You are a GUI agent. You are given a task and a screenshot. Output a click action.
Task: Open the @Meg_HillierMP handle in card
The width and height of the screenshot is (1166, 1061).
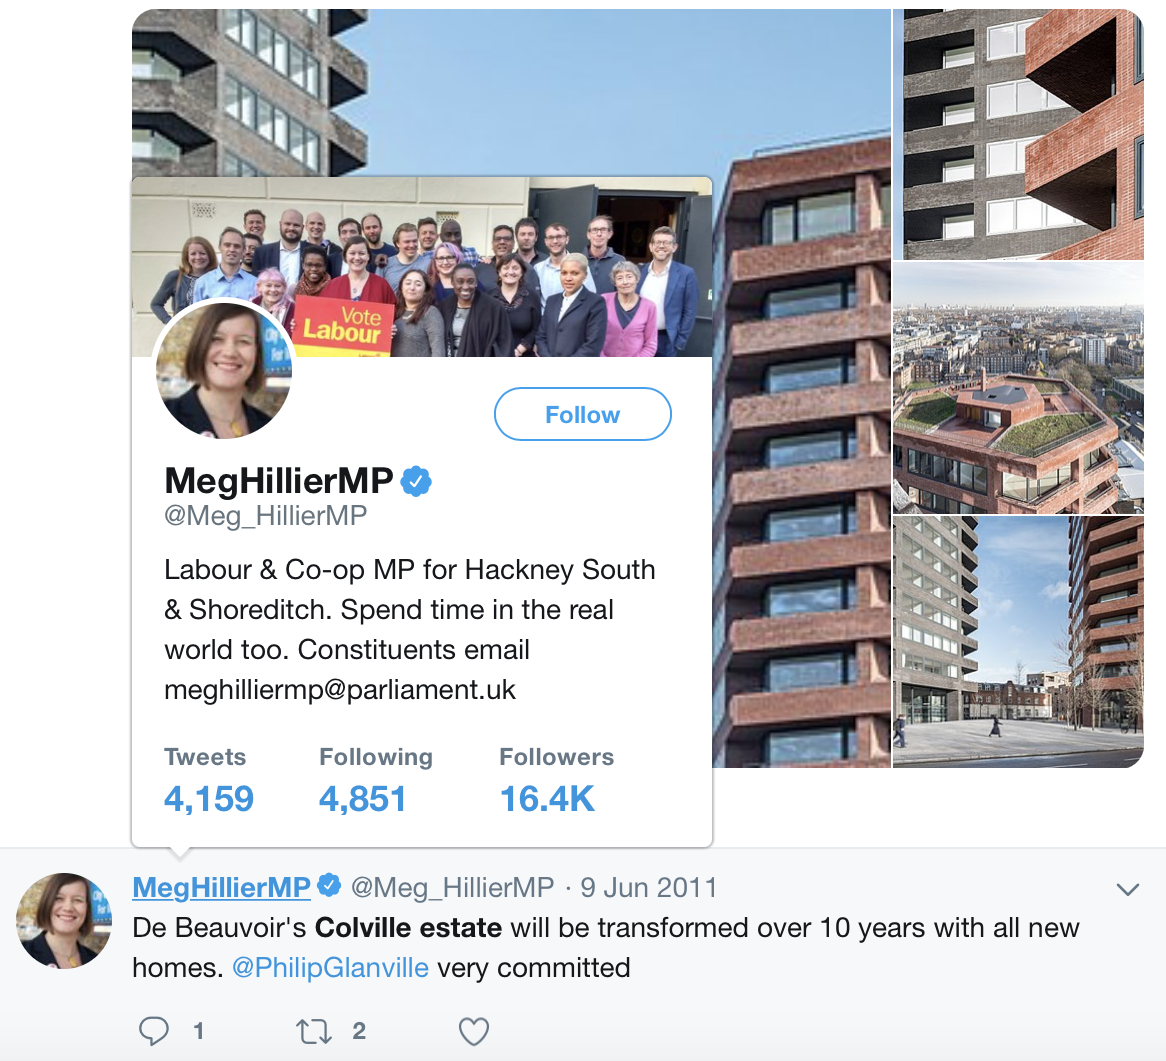265,515
